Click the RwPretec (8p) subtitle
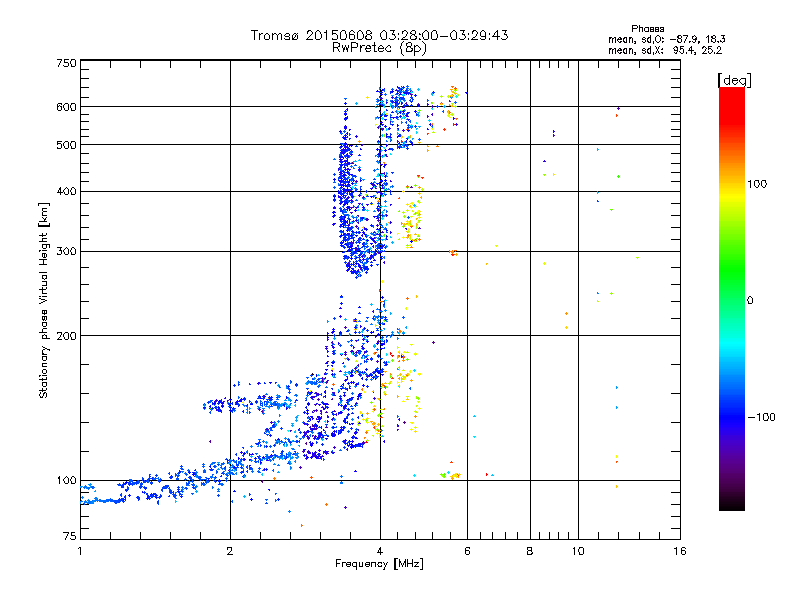 [x=379, y=48]
